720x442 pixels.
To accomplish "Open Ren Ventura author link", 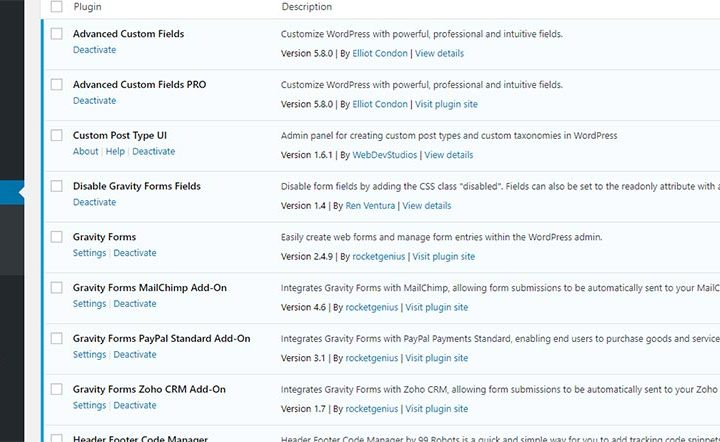I will pos(370,206).
